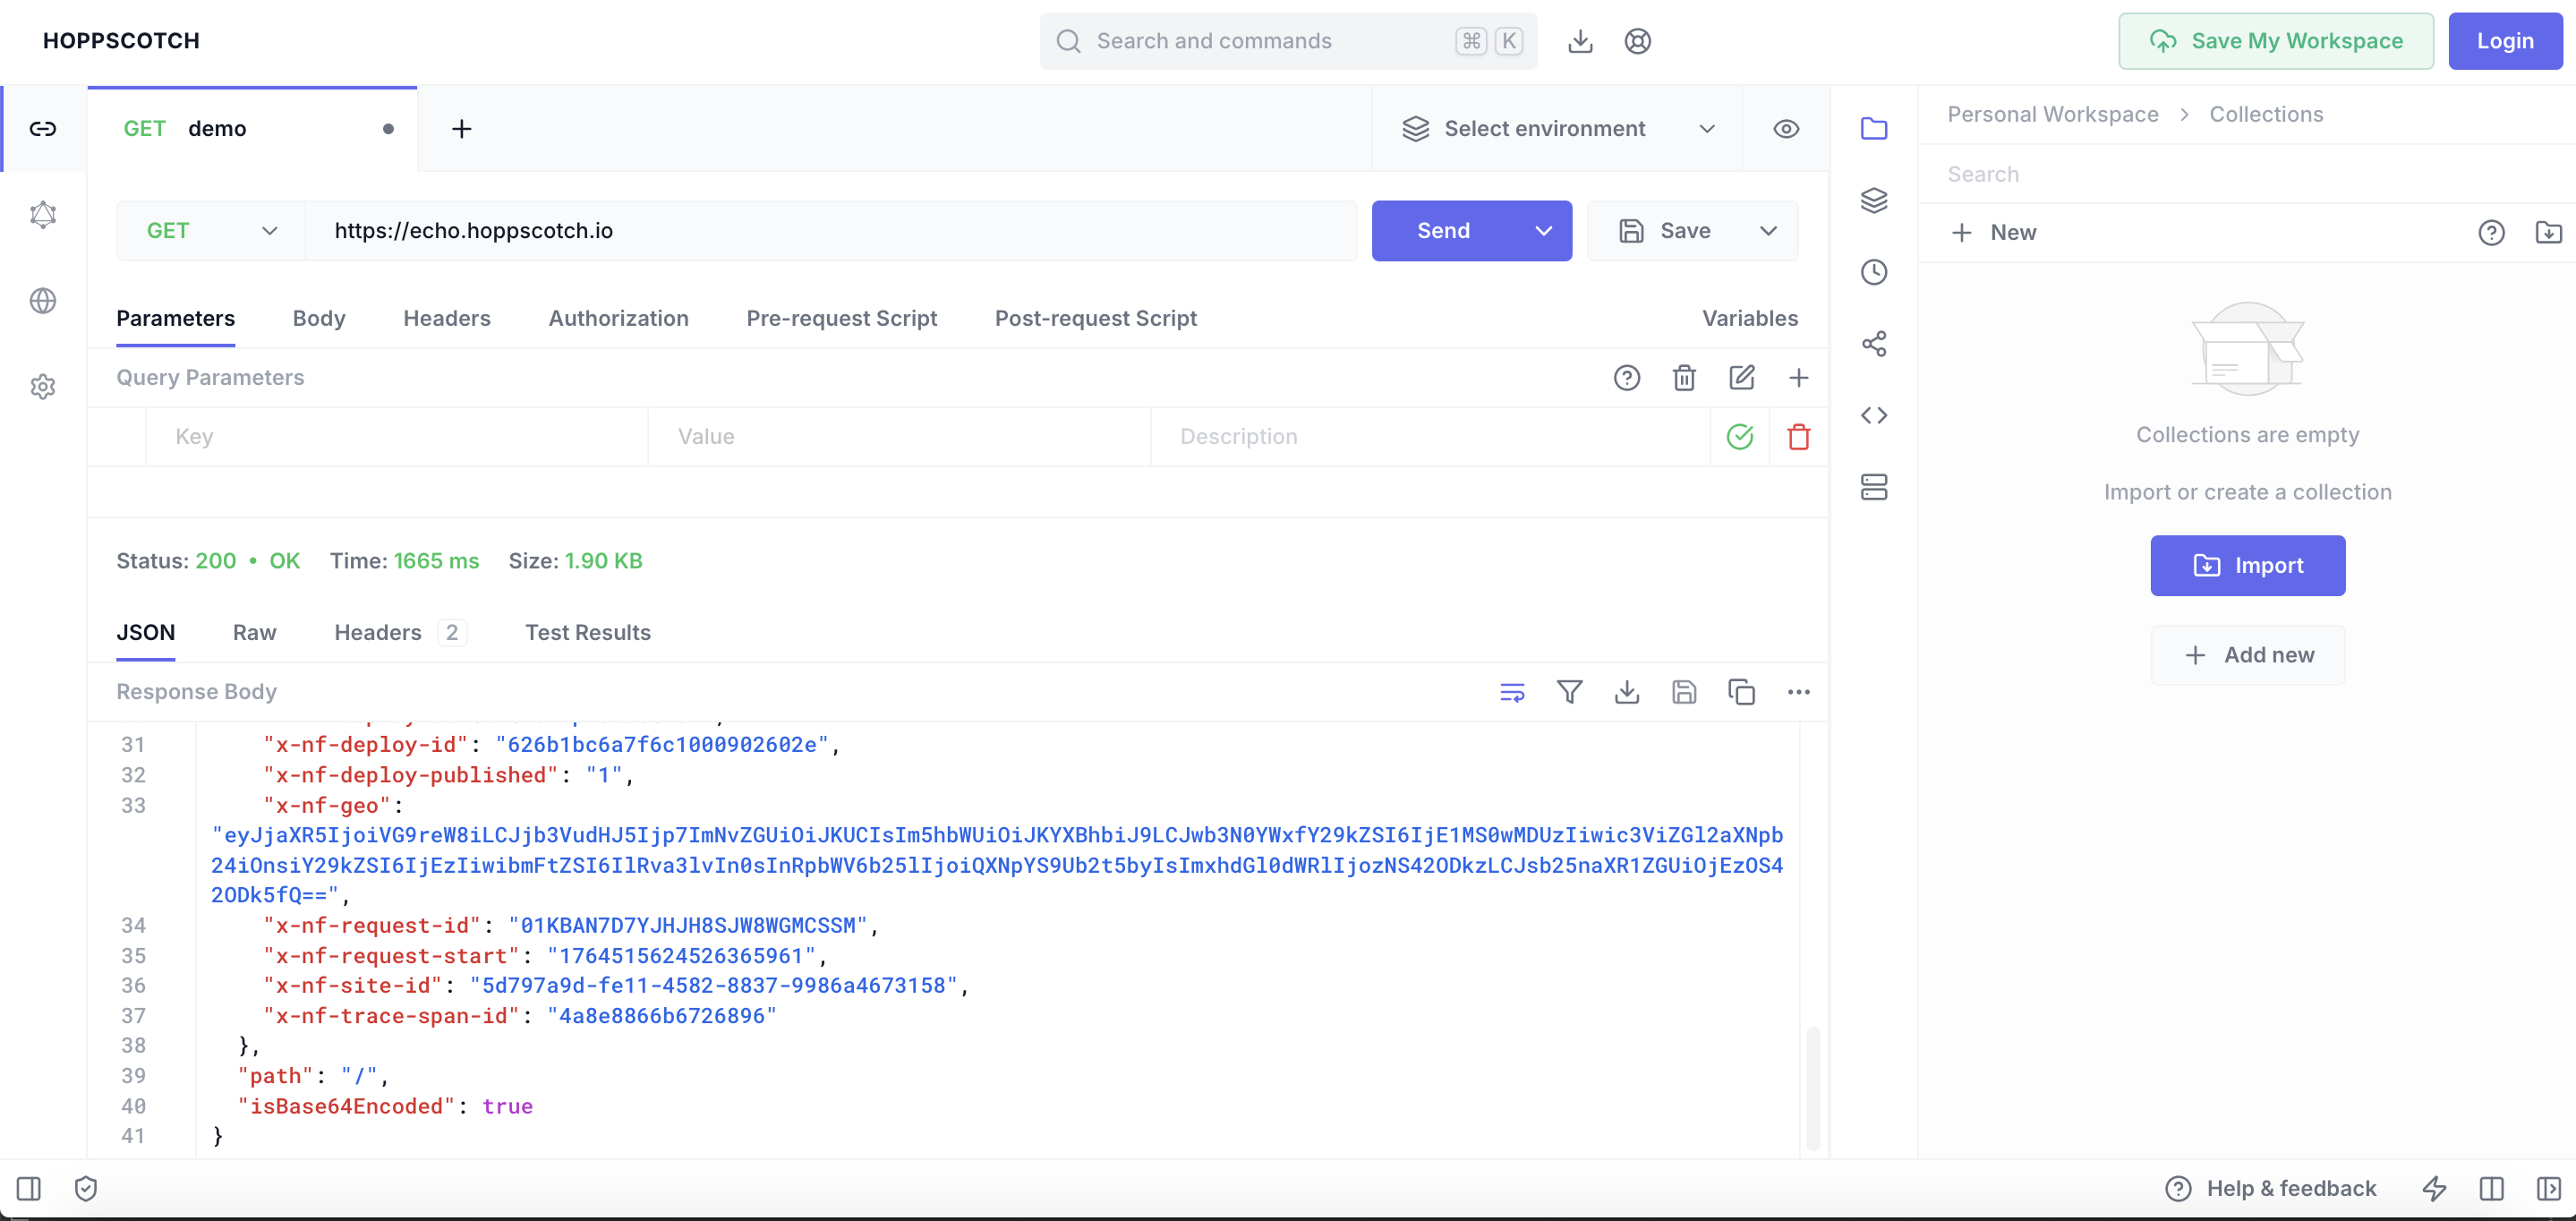The image size is (2576, 1221).
Task: Click the Save My Workspace button
Action: click(2275, 41)
